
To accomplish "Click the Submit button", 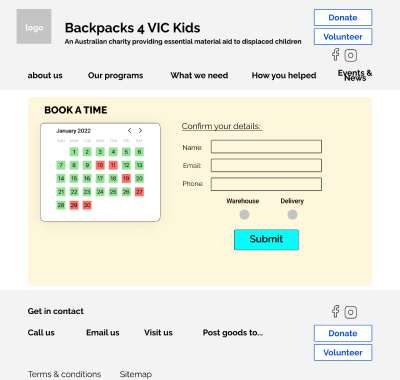I will pyautogui.click(x=266, y=240).
